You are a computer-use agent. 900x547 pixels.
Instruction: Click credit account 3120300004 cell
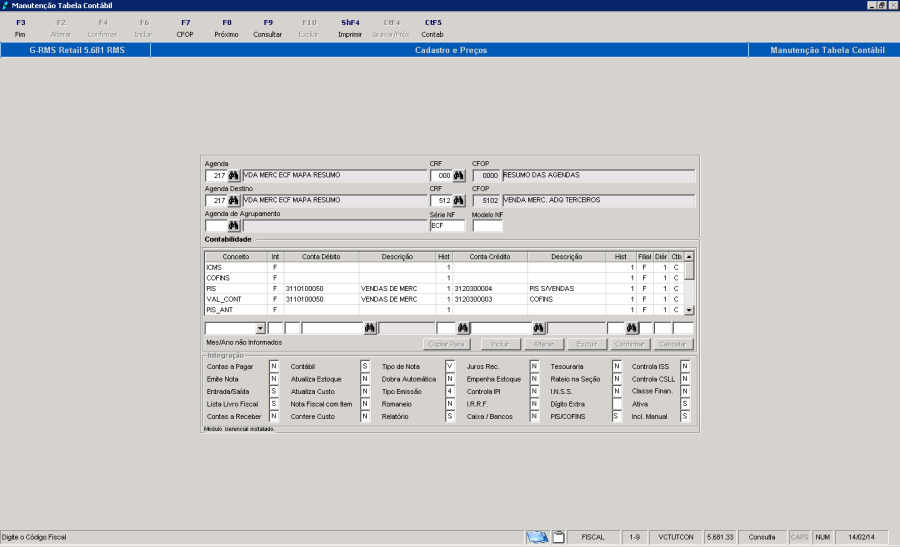pos(490,289)
